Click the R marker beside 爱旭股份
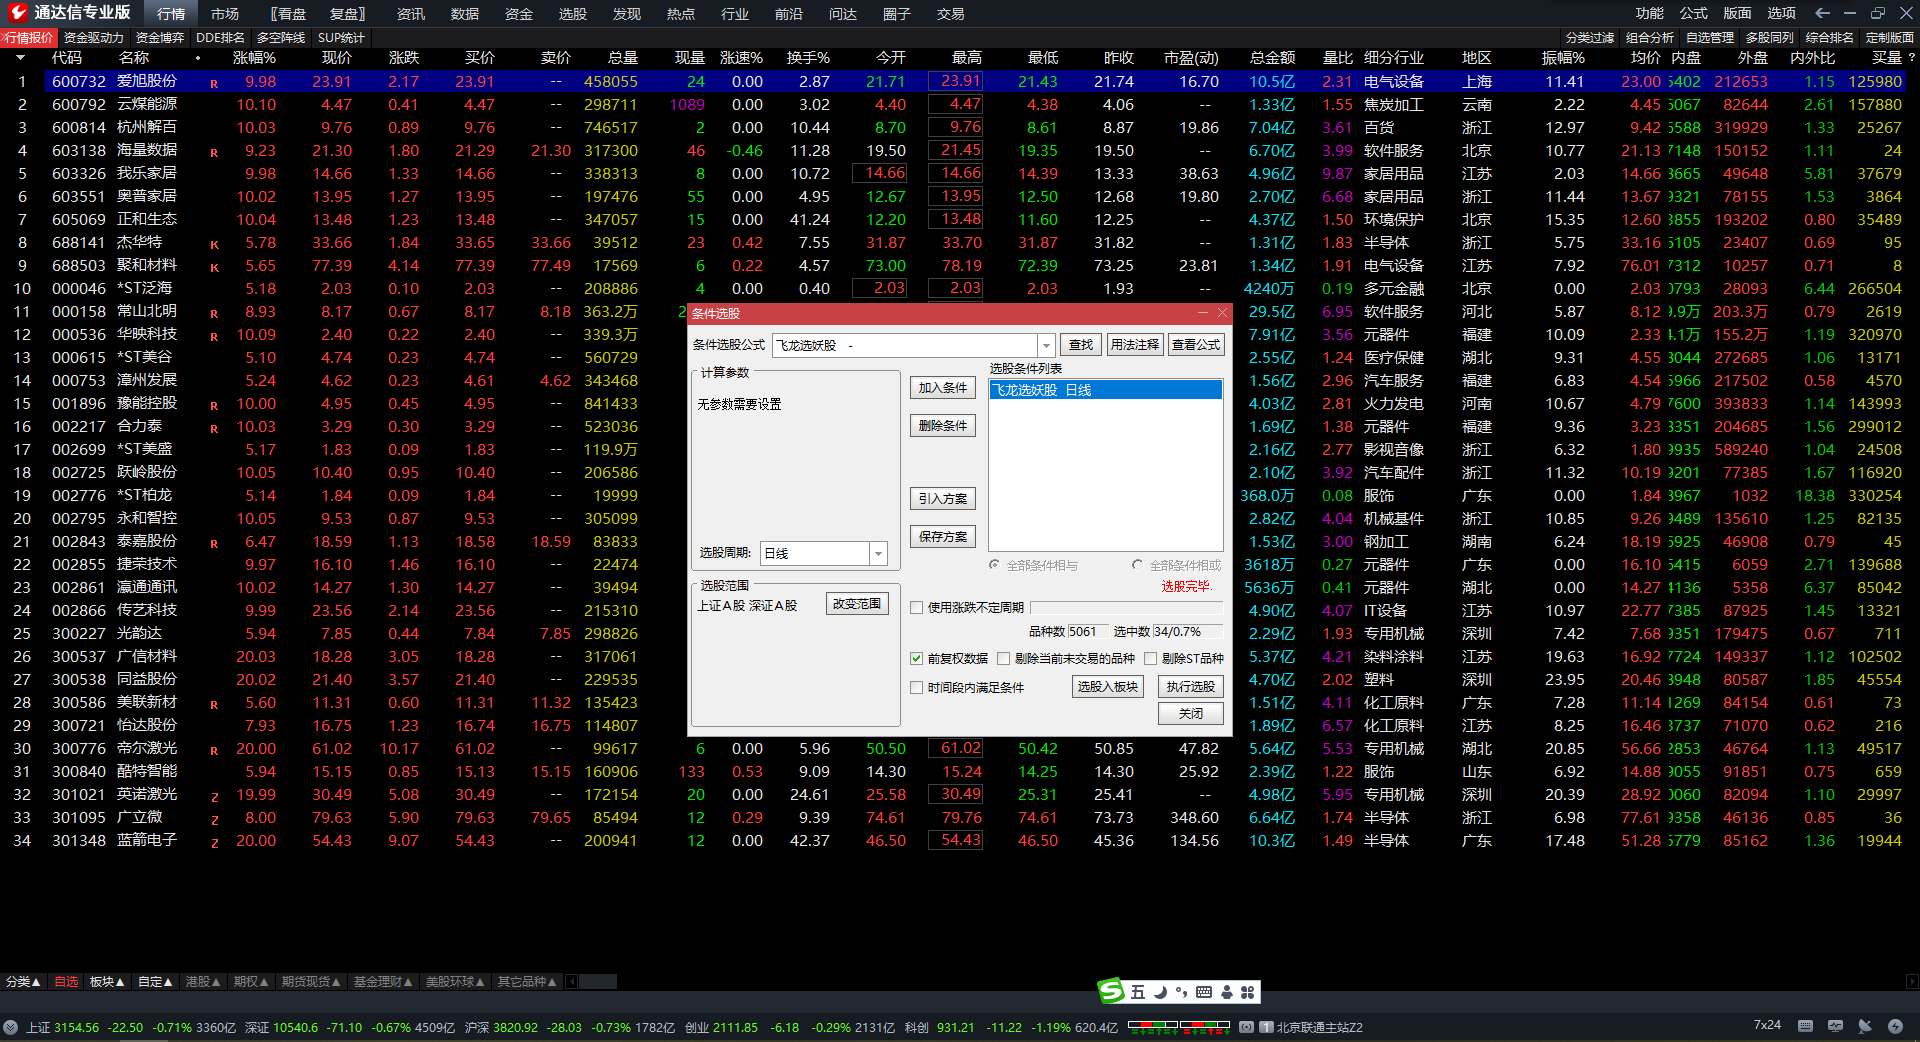 click(x=214, y=83)
